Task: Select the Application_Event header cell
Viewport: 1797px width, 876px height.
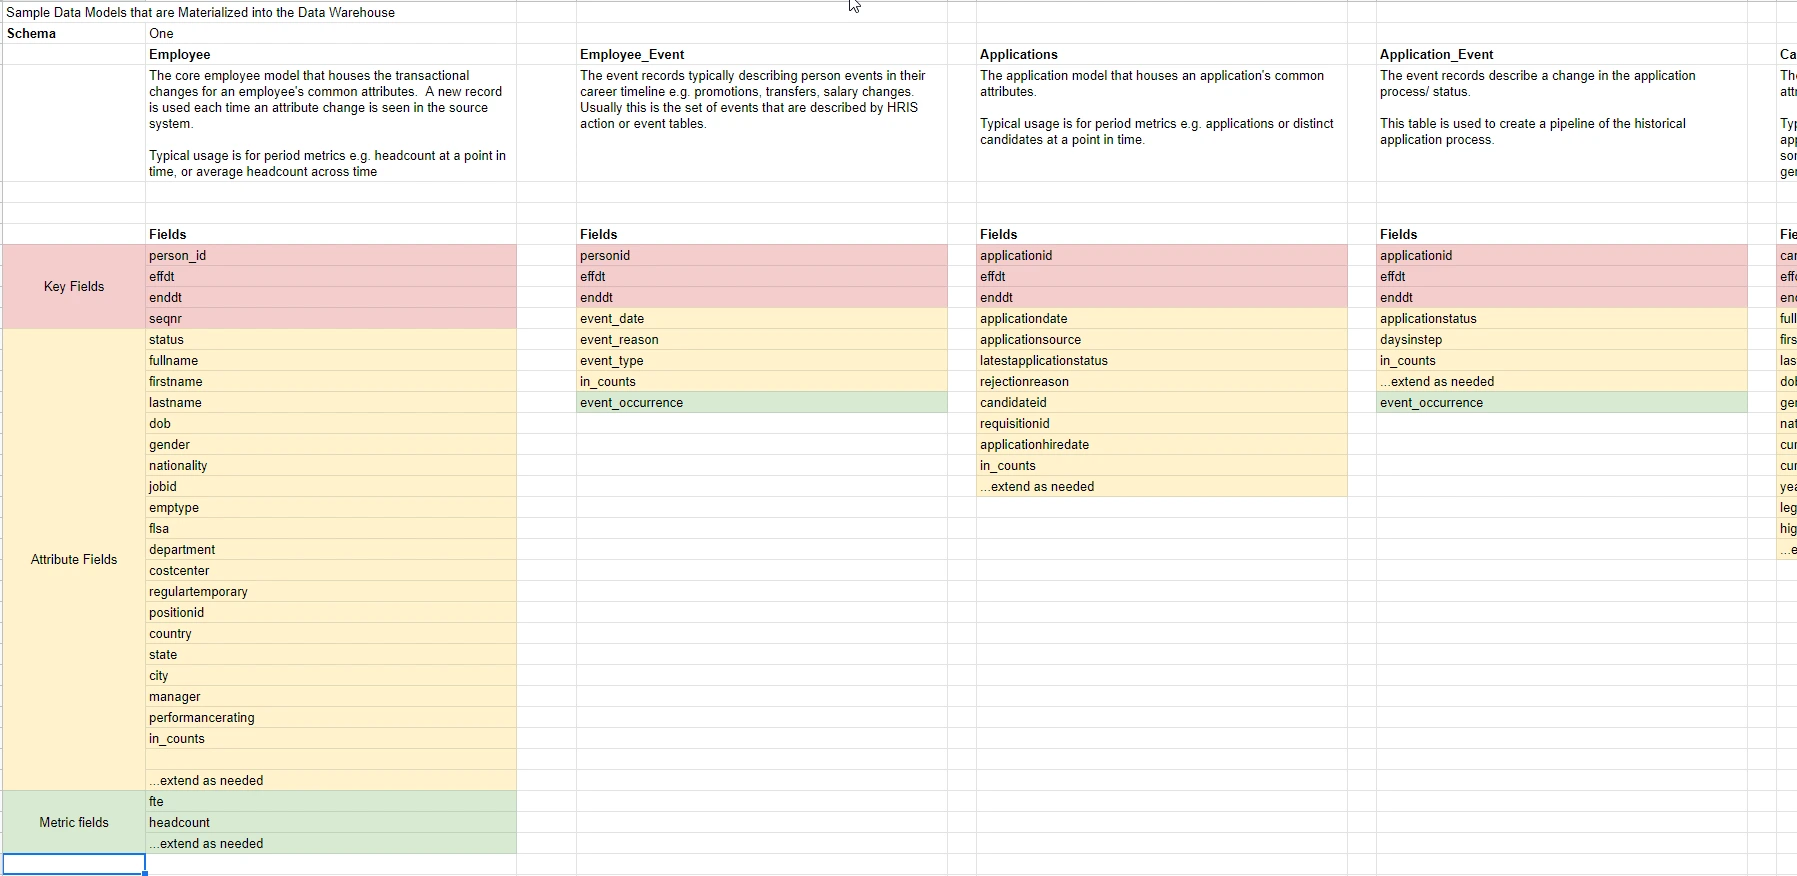Action: 1562,54
